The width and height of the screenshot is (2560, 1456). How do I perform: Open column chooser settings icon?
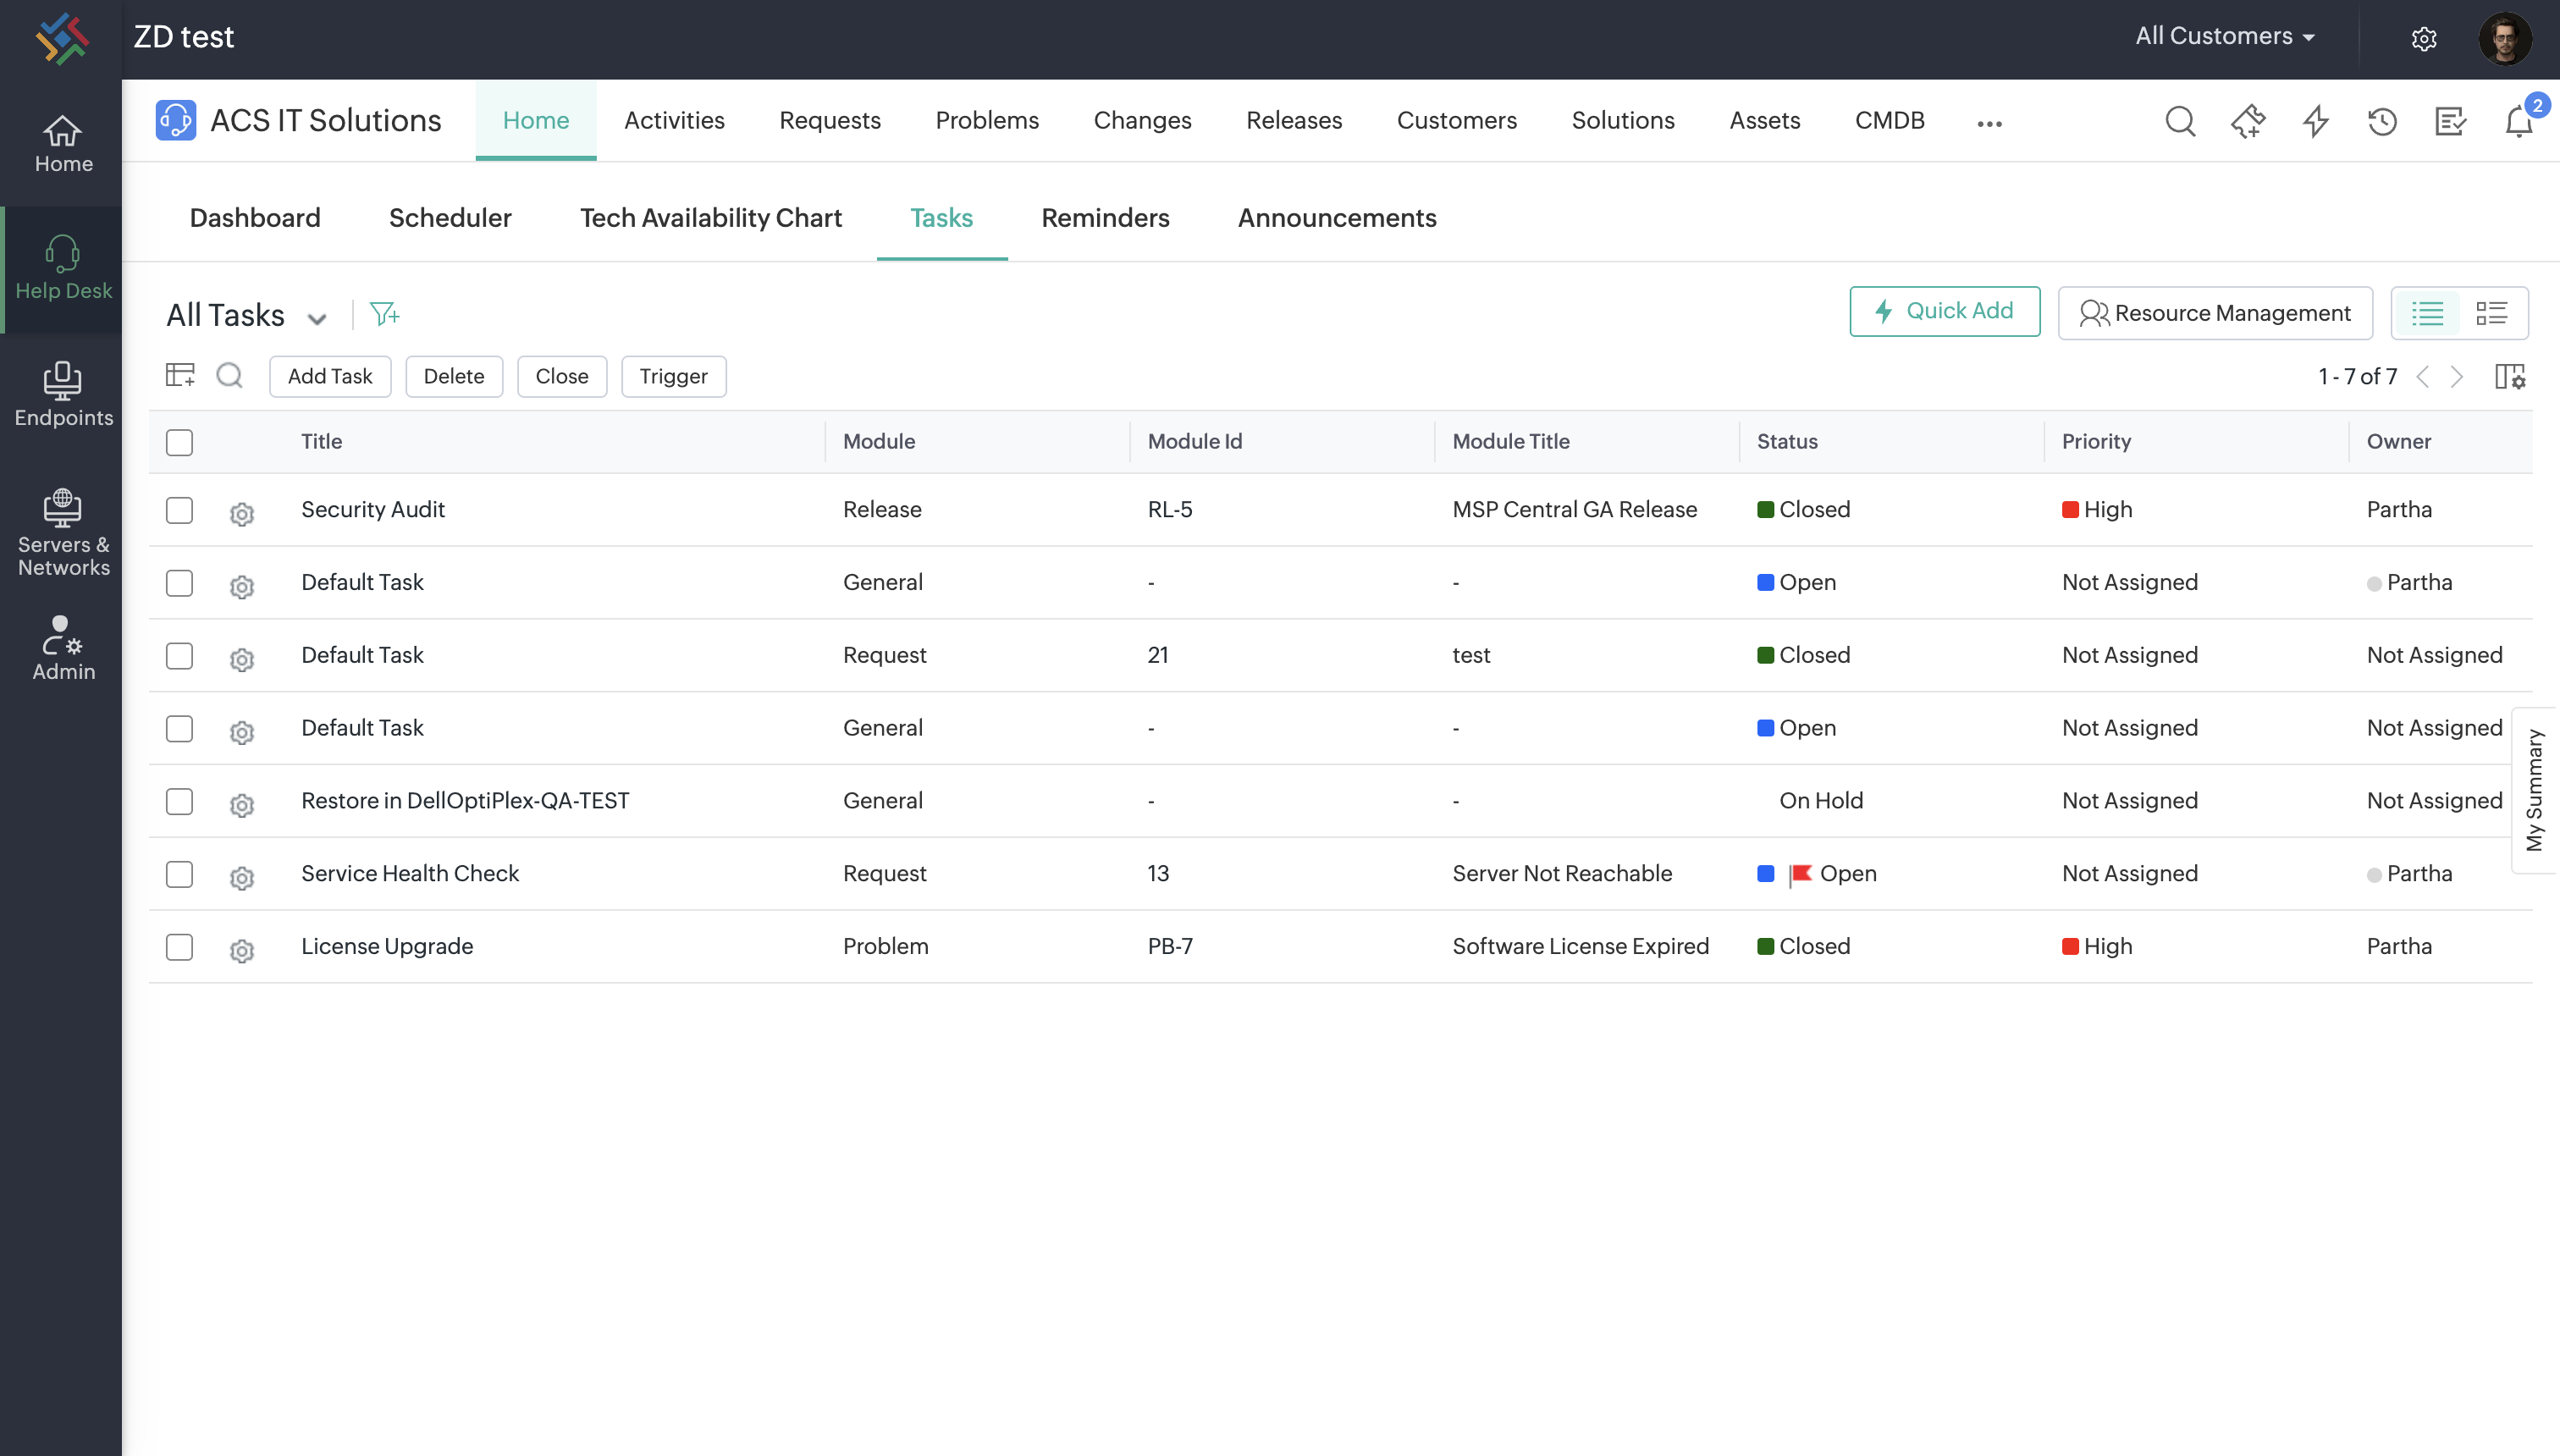2509,377
